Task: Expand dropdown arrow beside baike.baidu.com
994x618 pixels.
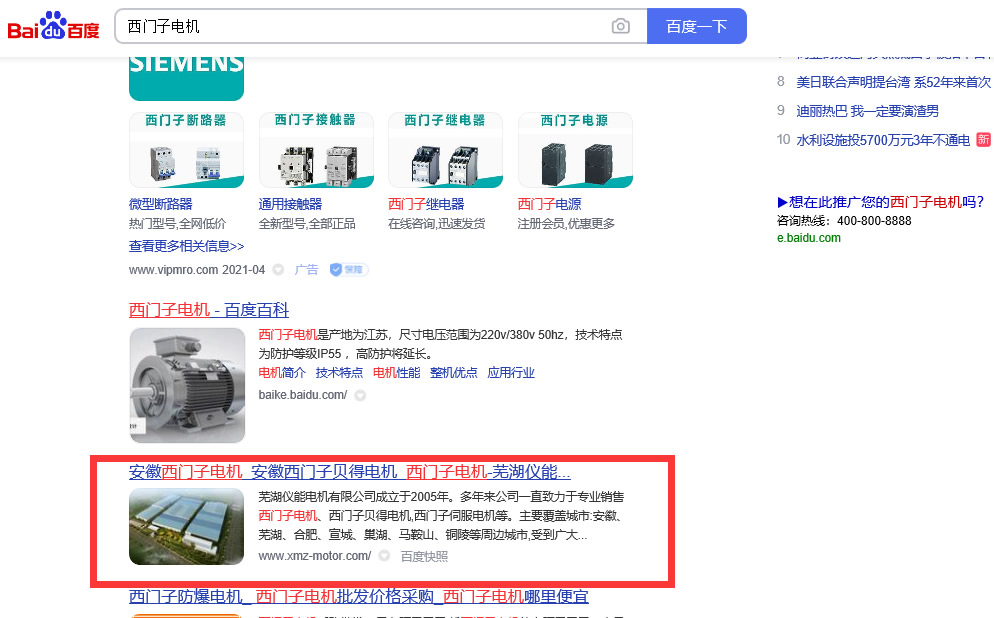Action: coord(360,396)
